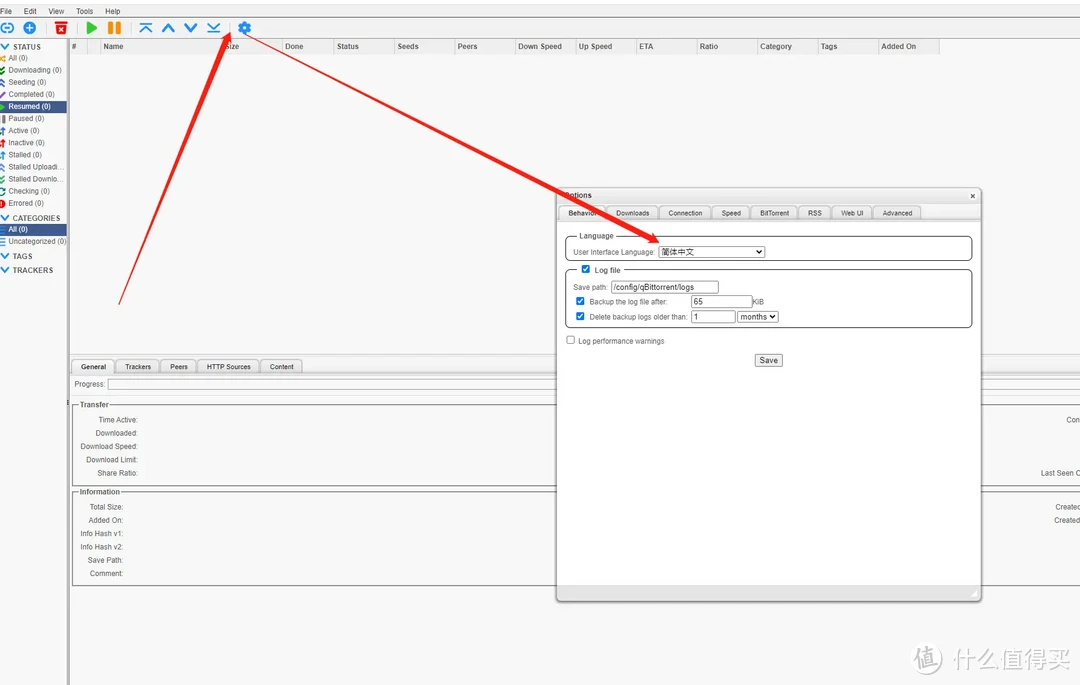Click the red Delete torrent icon
Screen dimensions: 1080x685
61,28
